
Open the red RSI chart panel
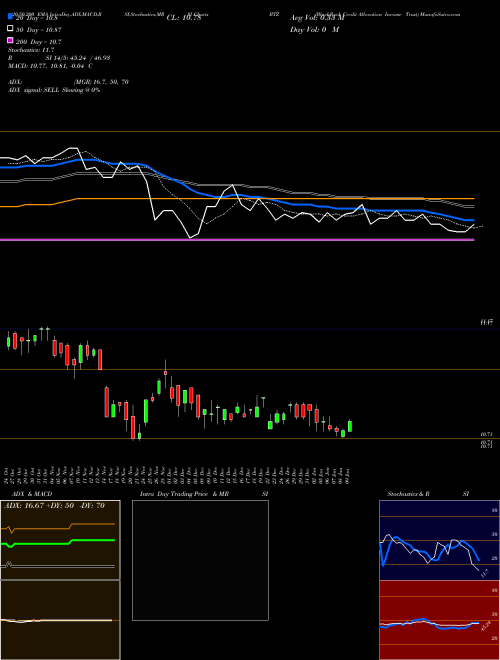pos(439,620)
